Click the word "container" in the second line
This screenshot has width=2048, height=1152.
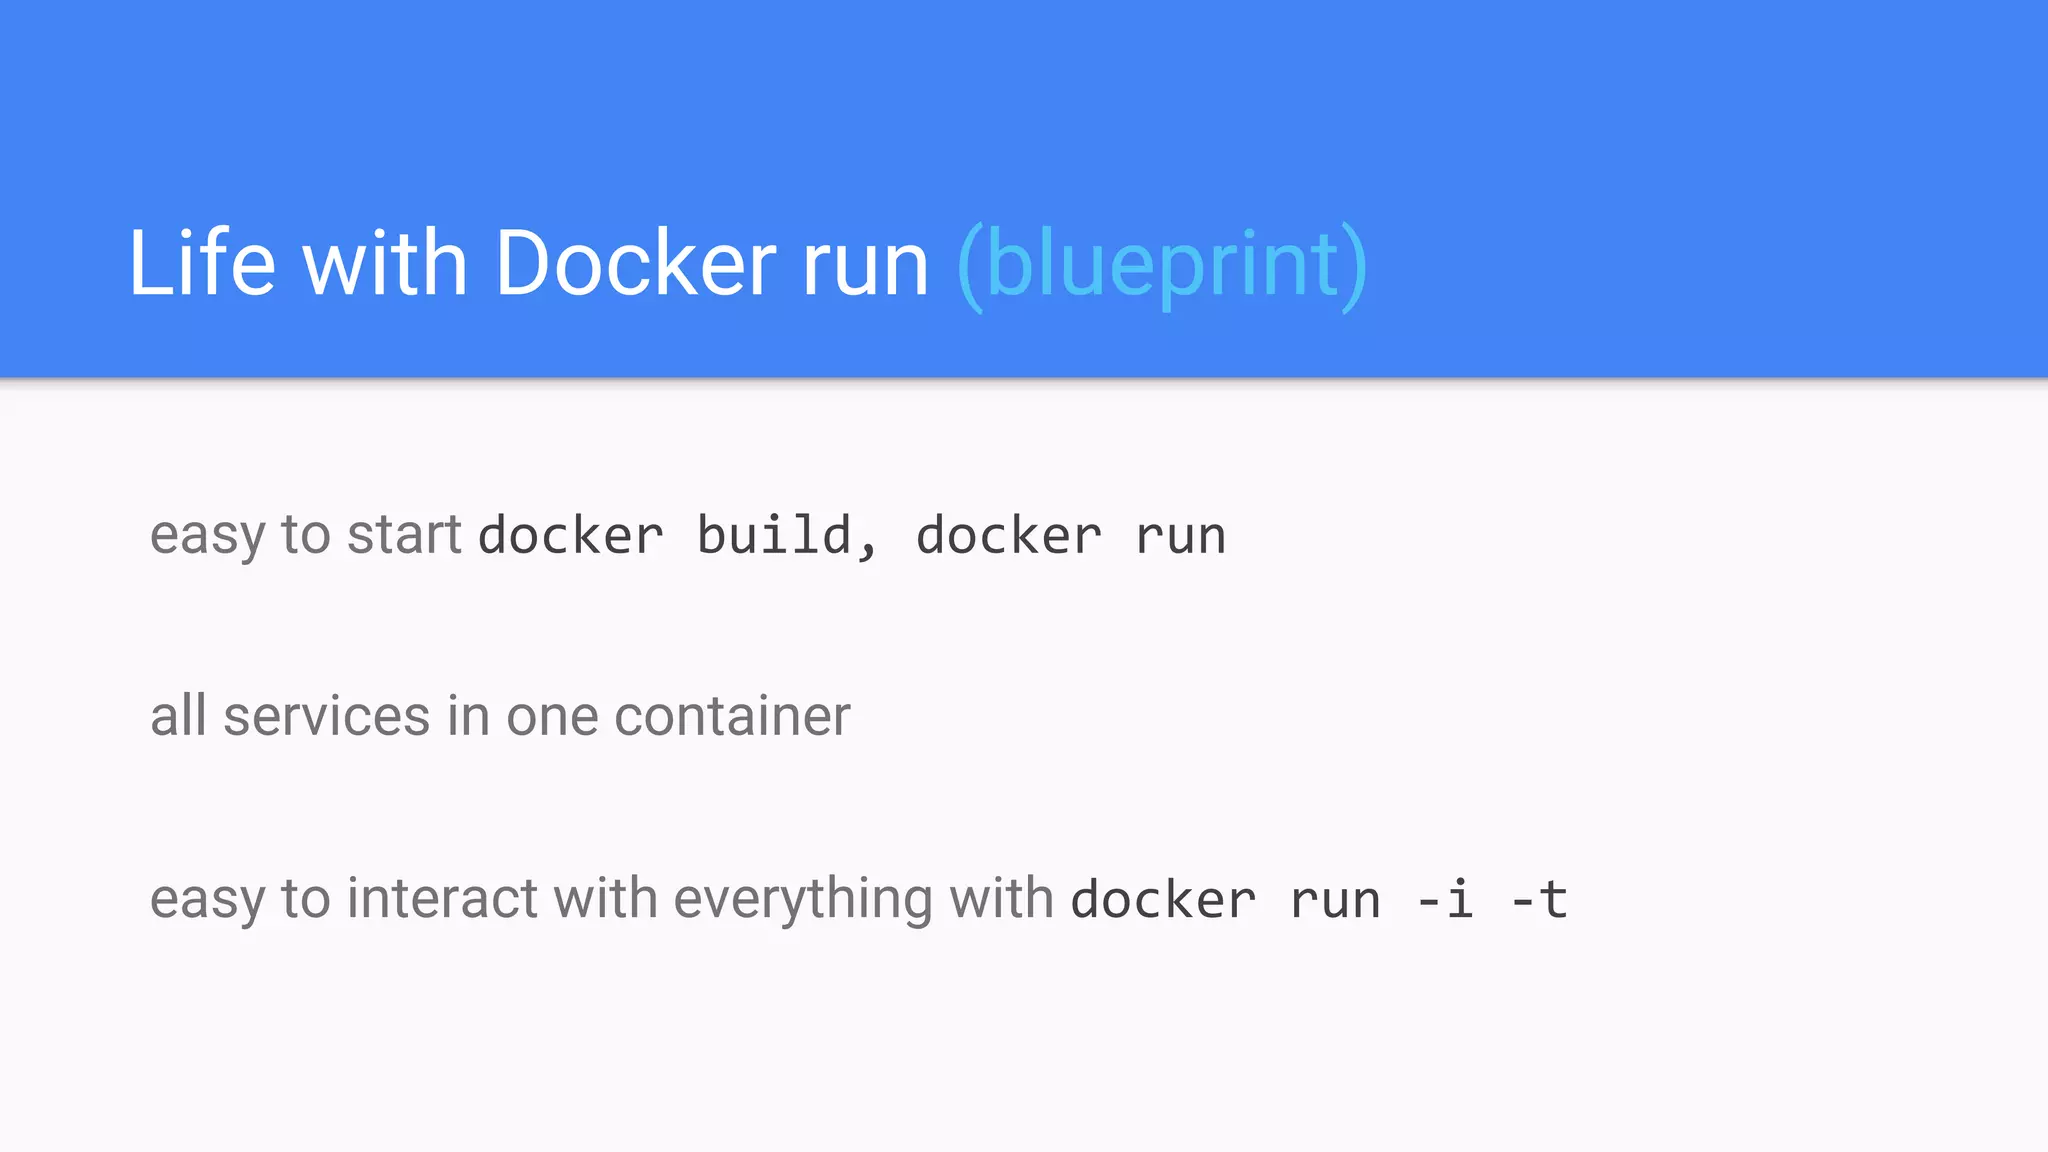[x=732, y=716]
